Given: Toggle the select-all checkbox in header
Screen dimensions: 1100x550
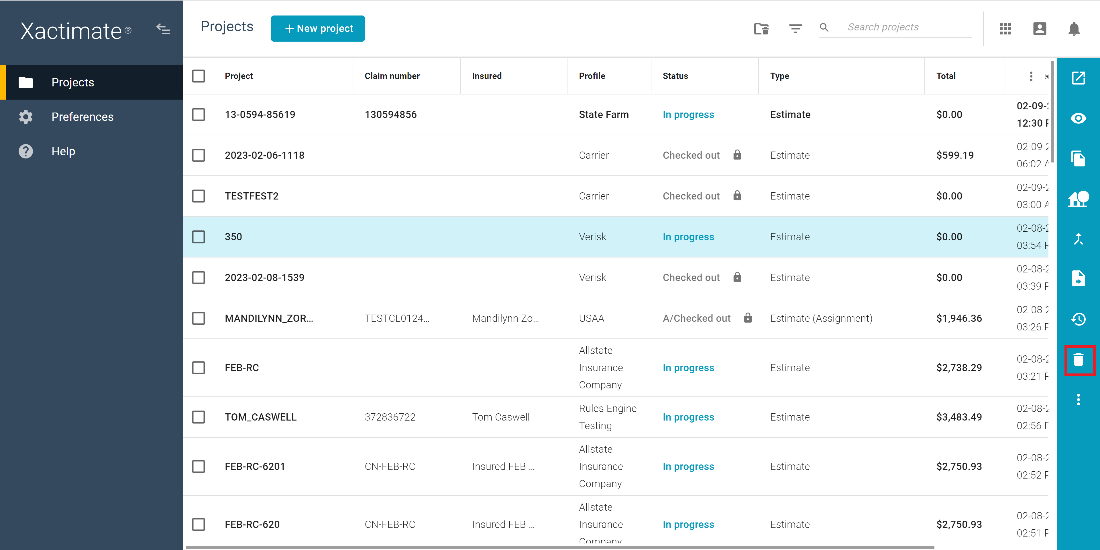Looking at the screenshot, I should [199, 76].
